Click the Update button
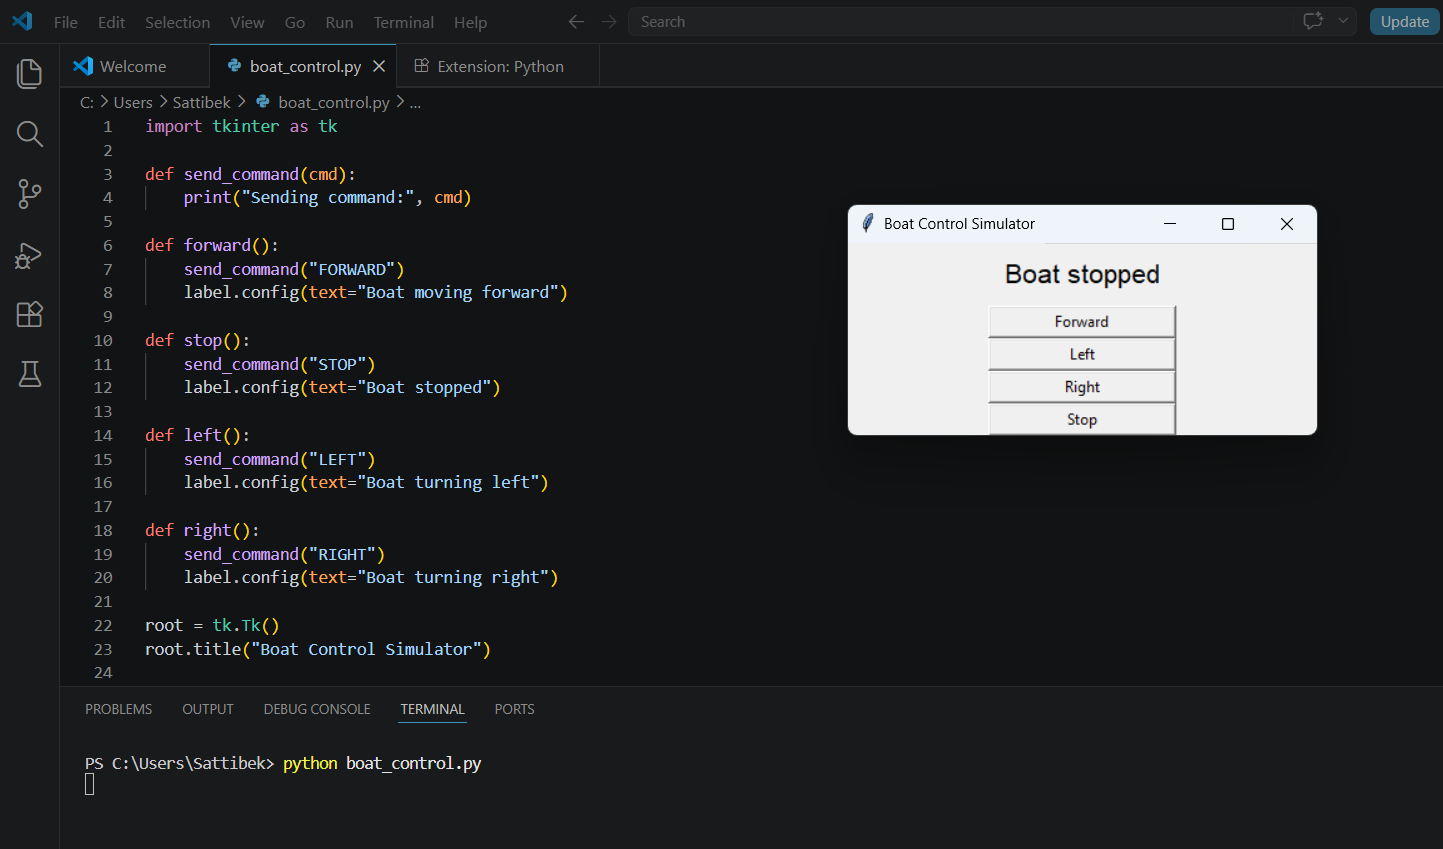The width and height of the screenshot is (1443, 849). (x=1404, y=22)
